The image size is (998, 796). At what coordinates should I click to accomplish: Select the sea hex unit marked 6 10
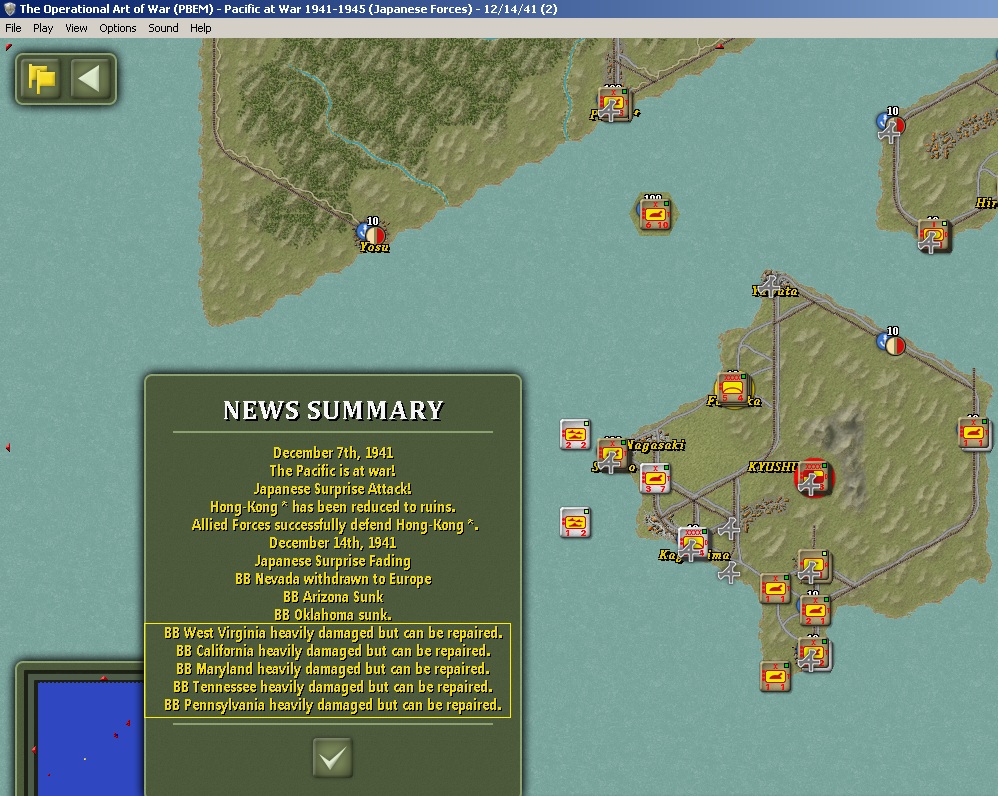654,214
